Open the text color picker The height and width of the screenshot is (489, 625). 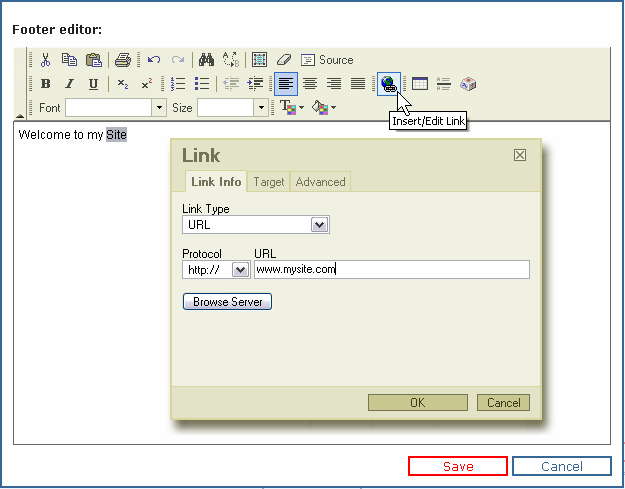point(292,108)
